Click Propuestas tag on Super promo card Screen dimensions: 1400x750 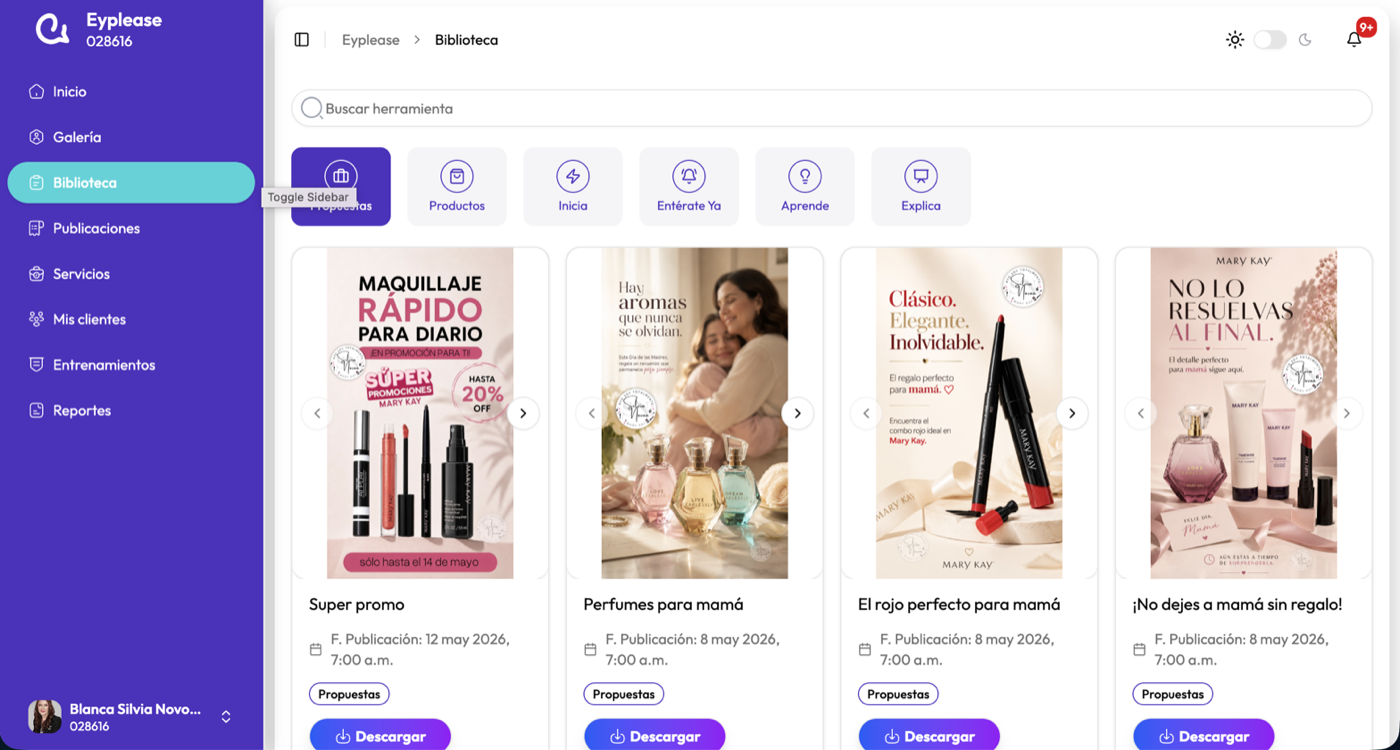point(349,694)
